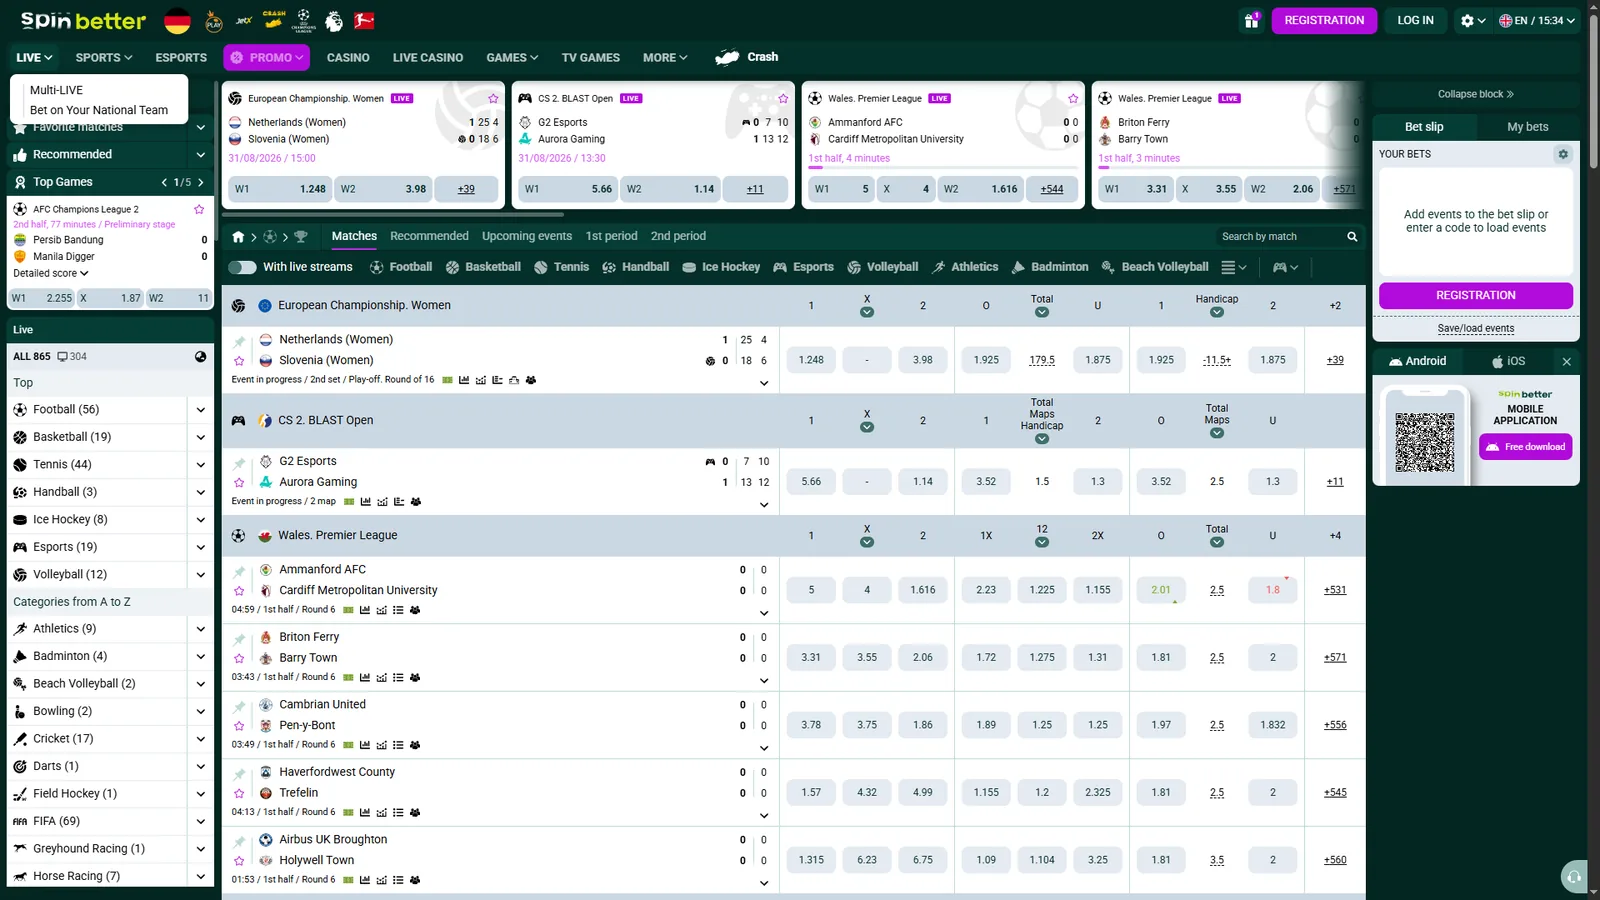Open gamepad esports filter dropdown
The width and height of the screenshot is (1600, 900).
(1286, 267)
